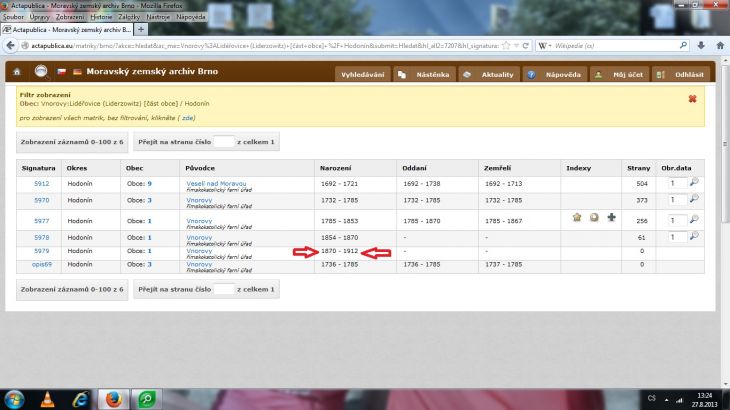The image size is (730, 410).
Task: Open Firefox downloads arrow icon
Action: 701,45
